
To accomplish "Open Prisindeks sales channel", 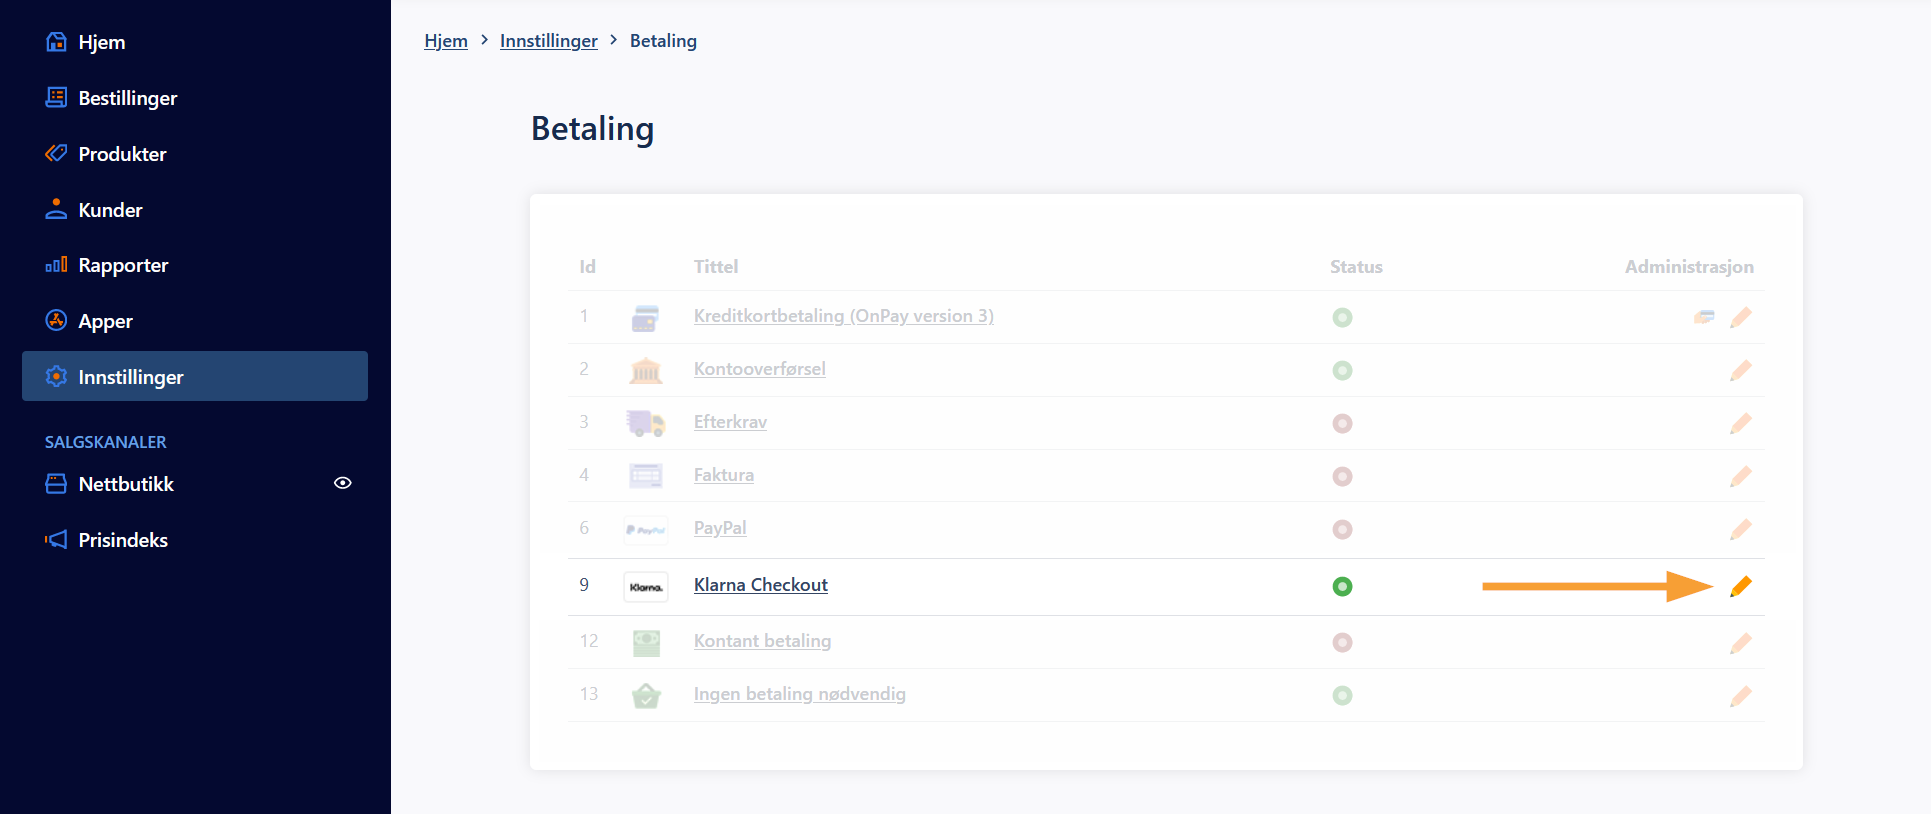I will click(124, 540).
